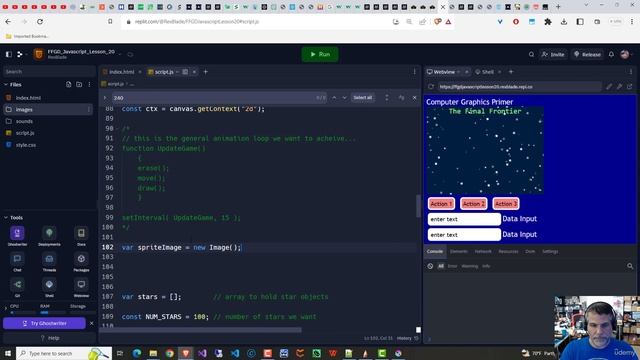Switch to the index.html editor tab
640x360 pixels.
tap(122, 72)
